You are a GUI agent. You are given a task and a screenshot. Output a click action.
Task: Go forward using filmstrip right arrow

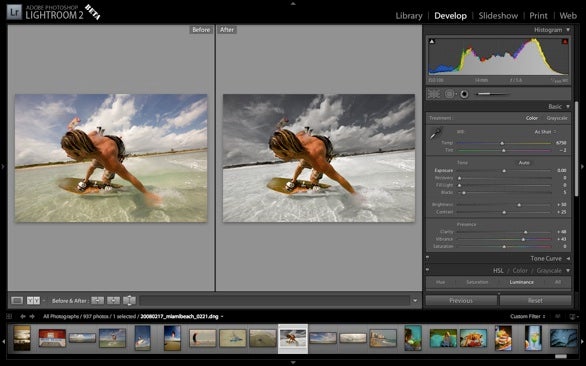click(x=32, y=317)
